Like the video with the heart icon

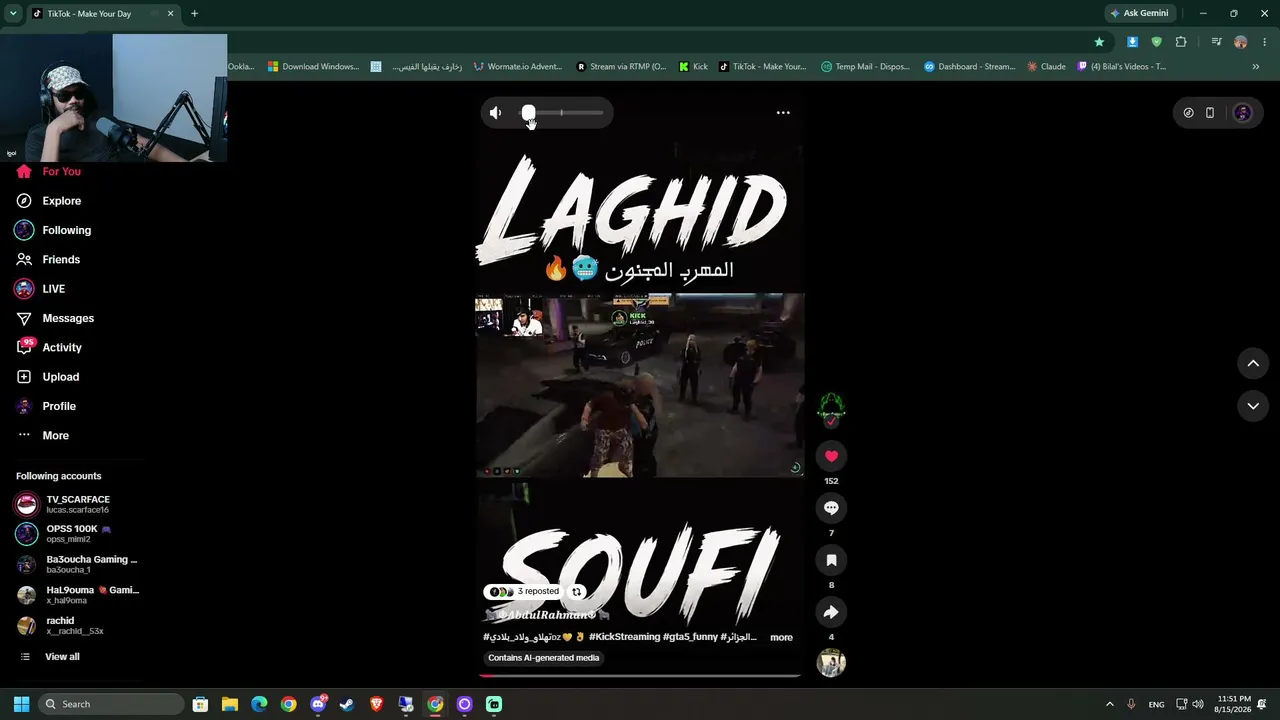point(831,456)
